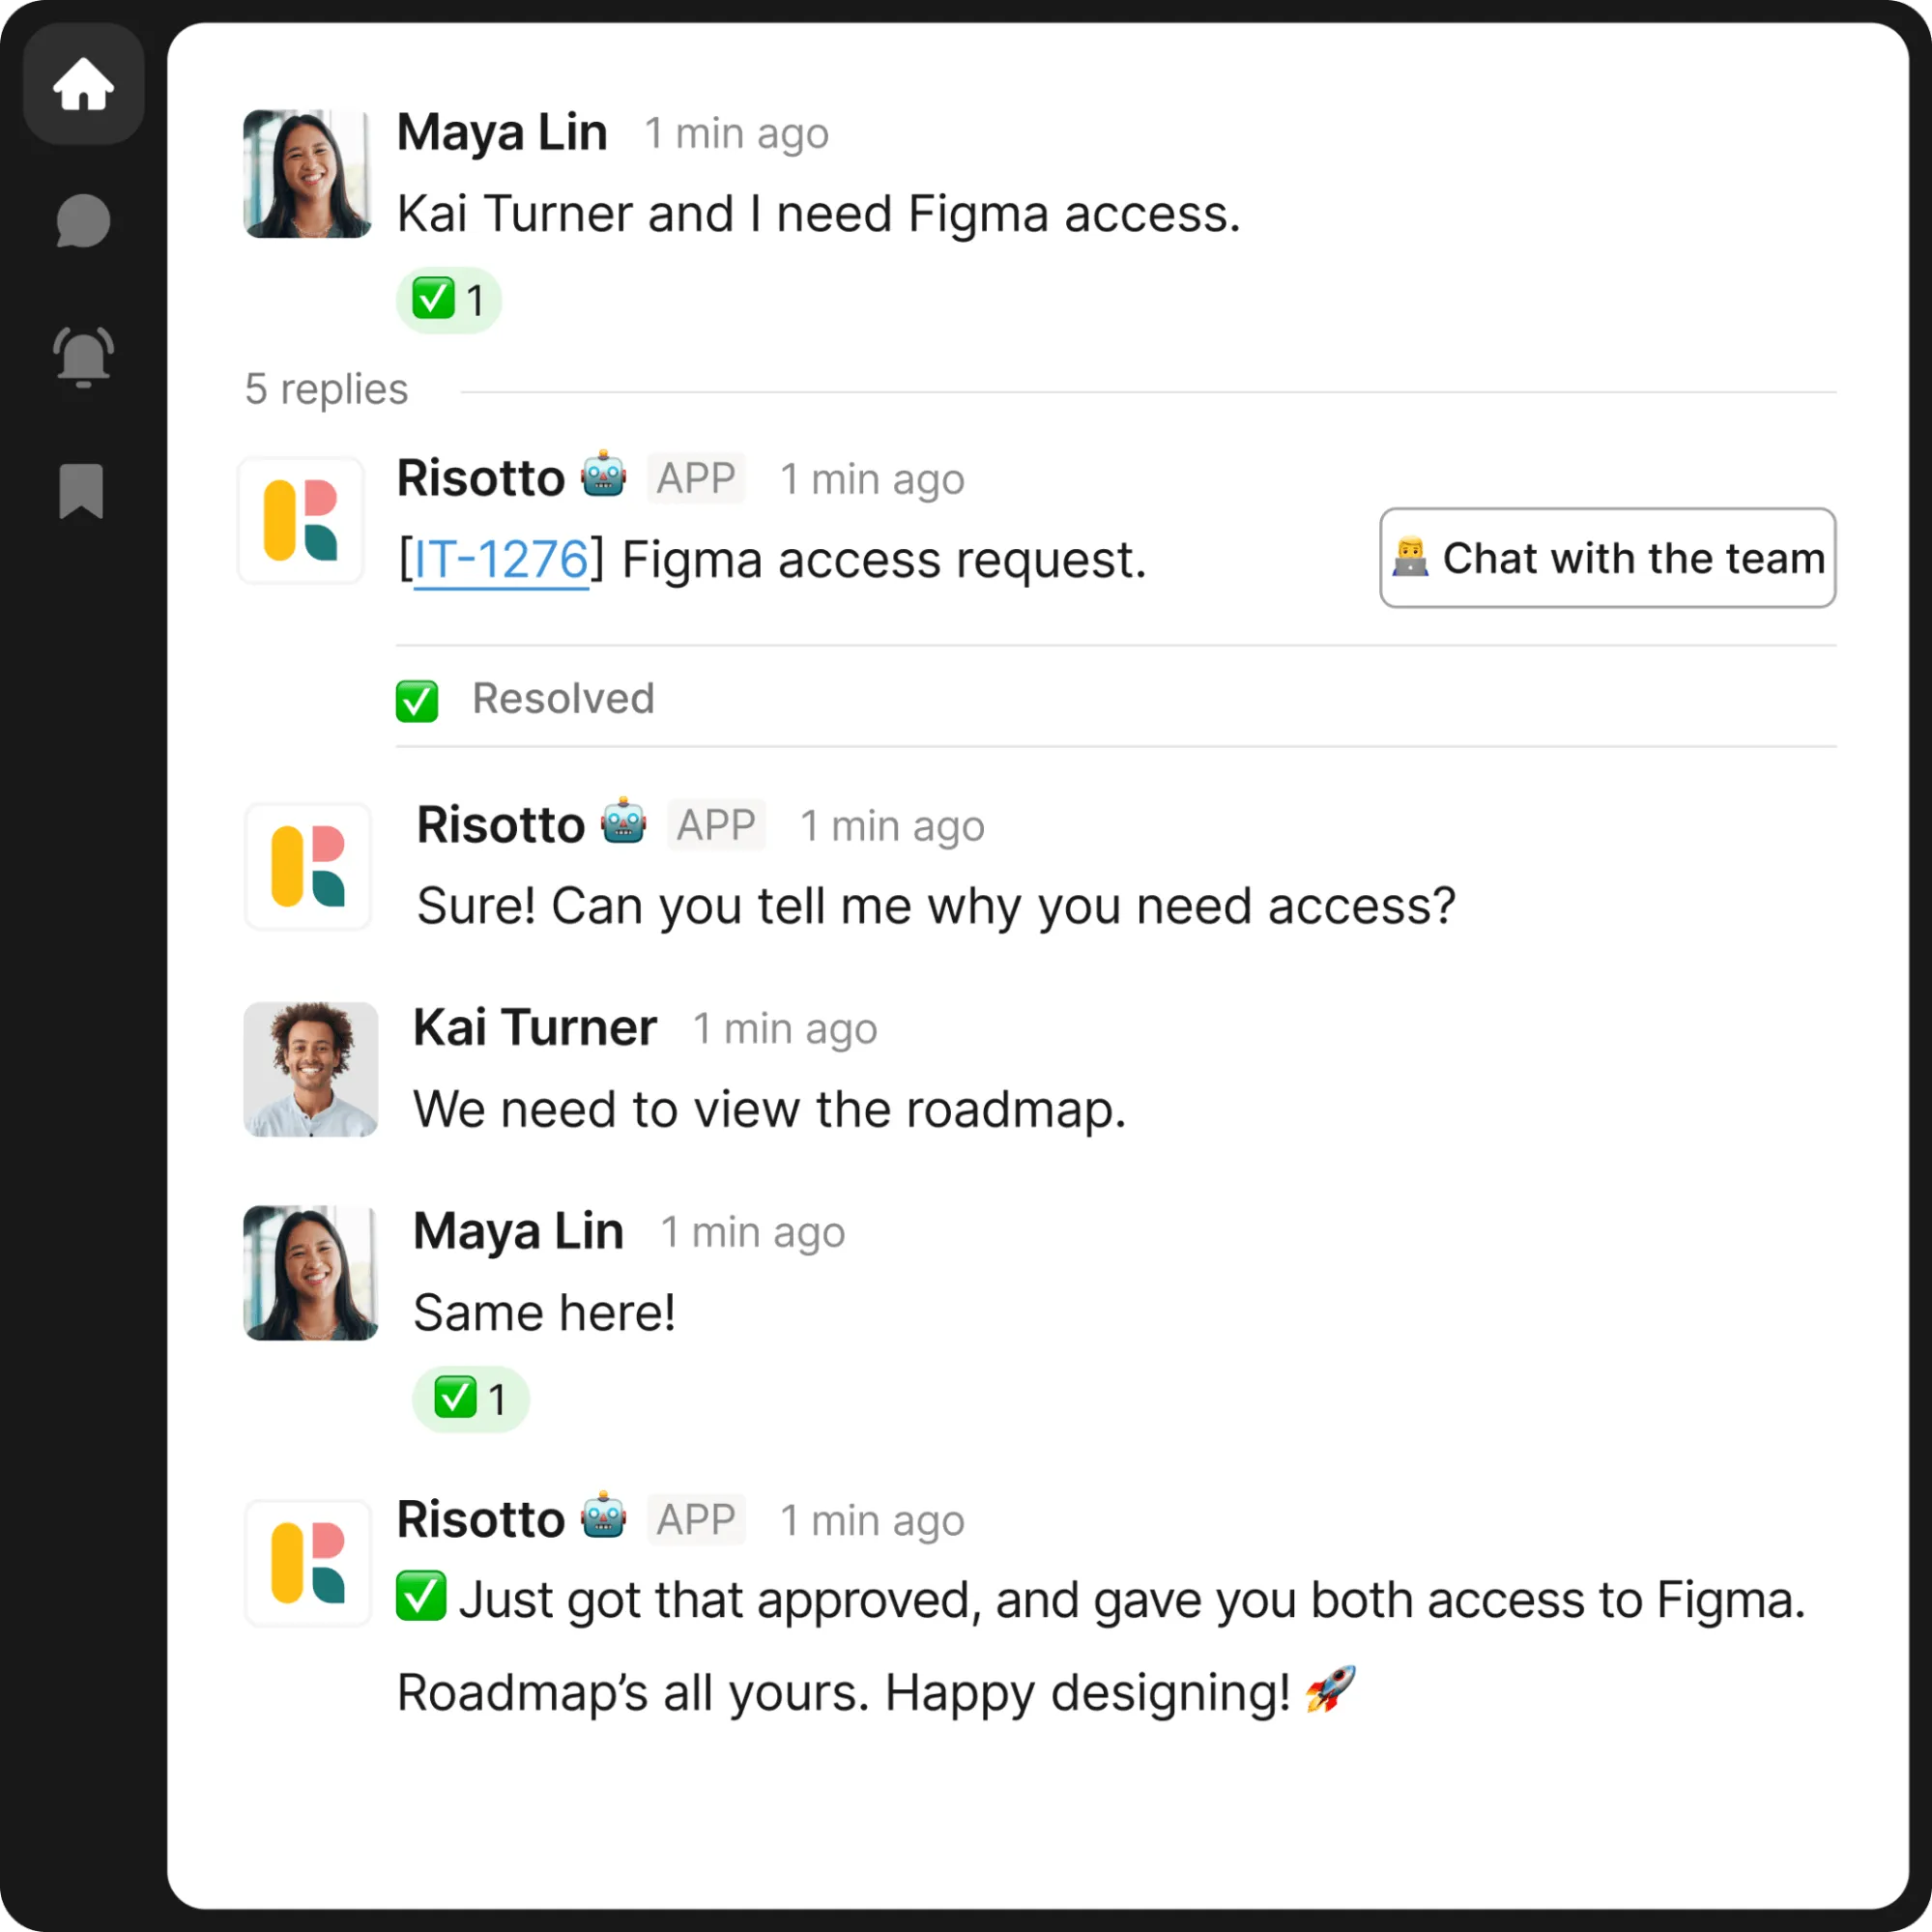Collapse the 5 replies thread
This screenshot has width=1932, height=1932.
coord(326,389)
